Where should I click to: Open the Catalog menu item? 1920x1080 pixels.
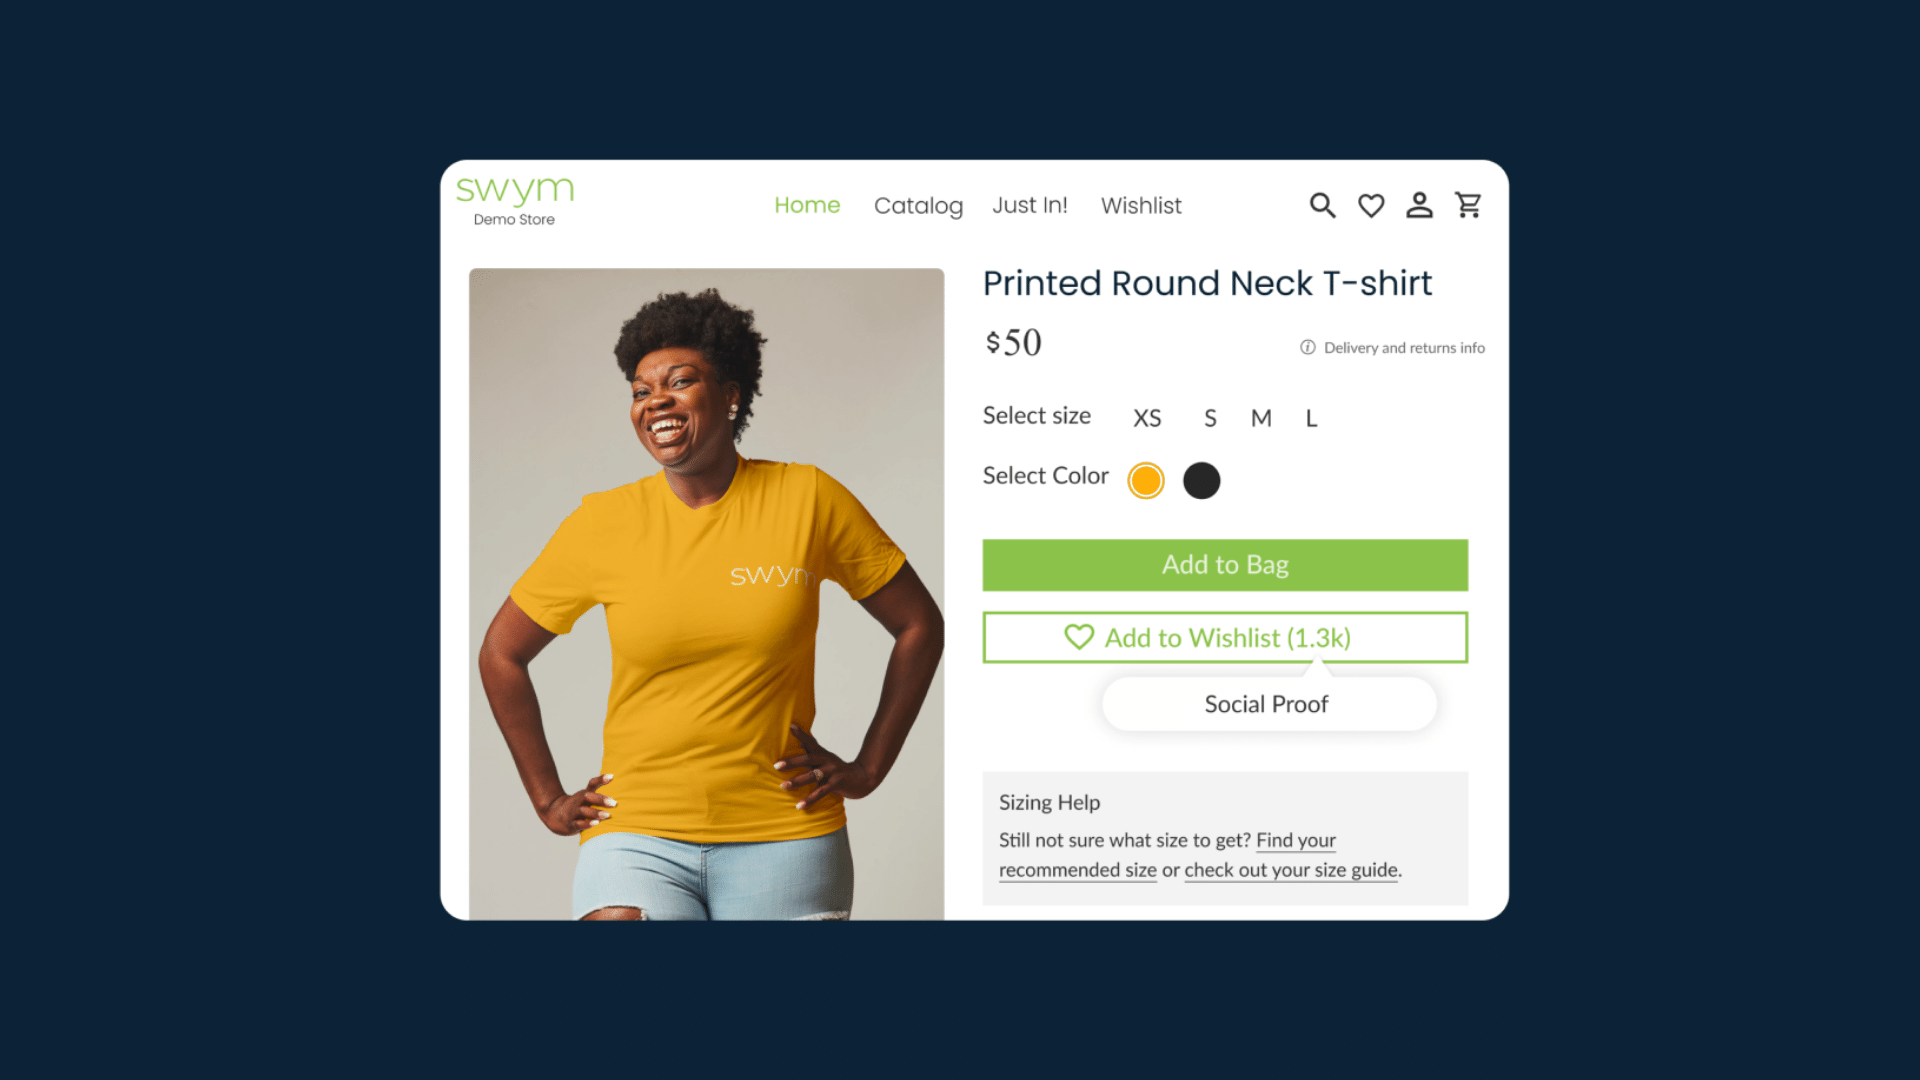pos(918,206)
